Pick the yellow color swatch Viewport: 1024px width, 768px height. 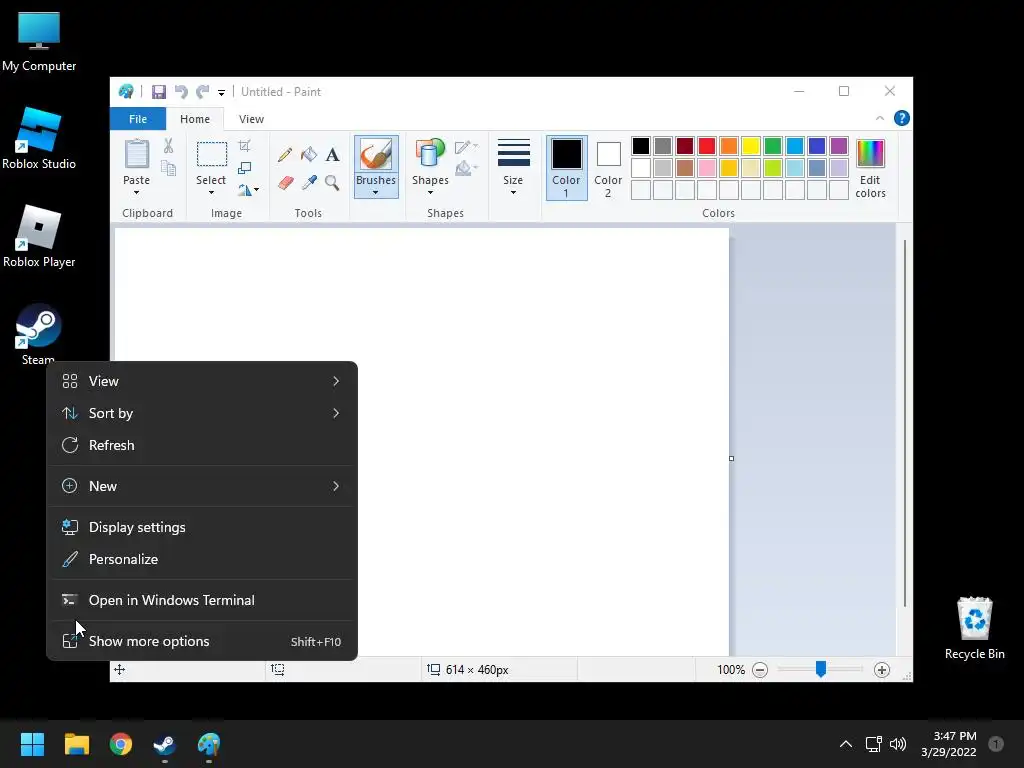click(x=750, y=146)
